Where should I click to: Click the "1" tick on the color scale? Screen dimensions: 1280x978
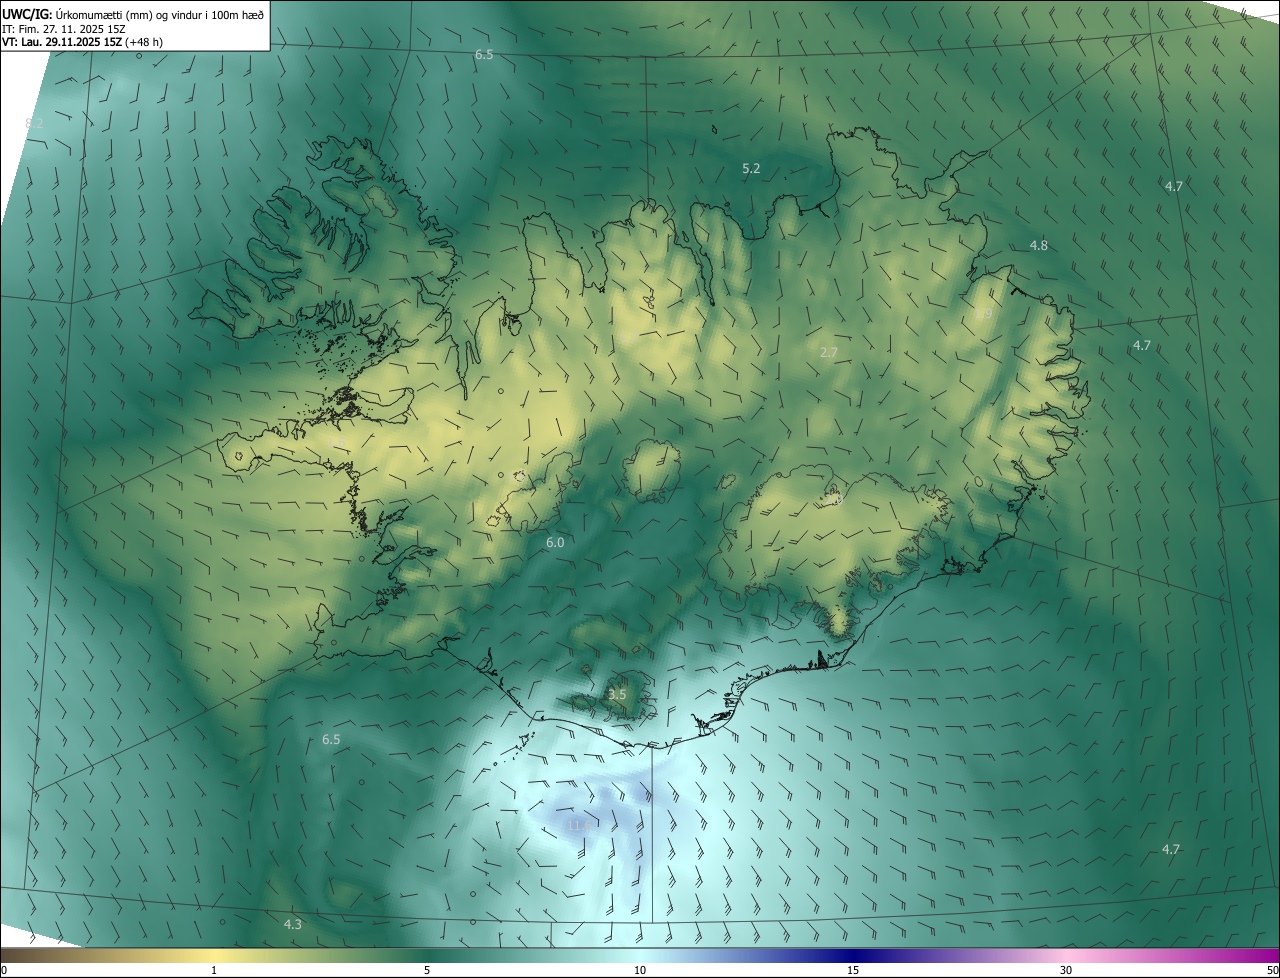(214, 970)
